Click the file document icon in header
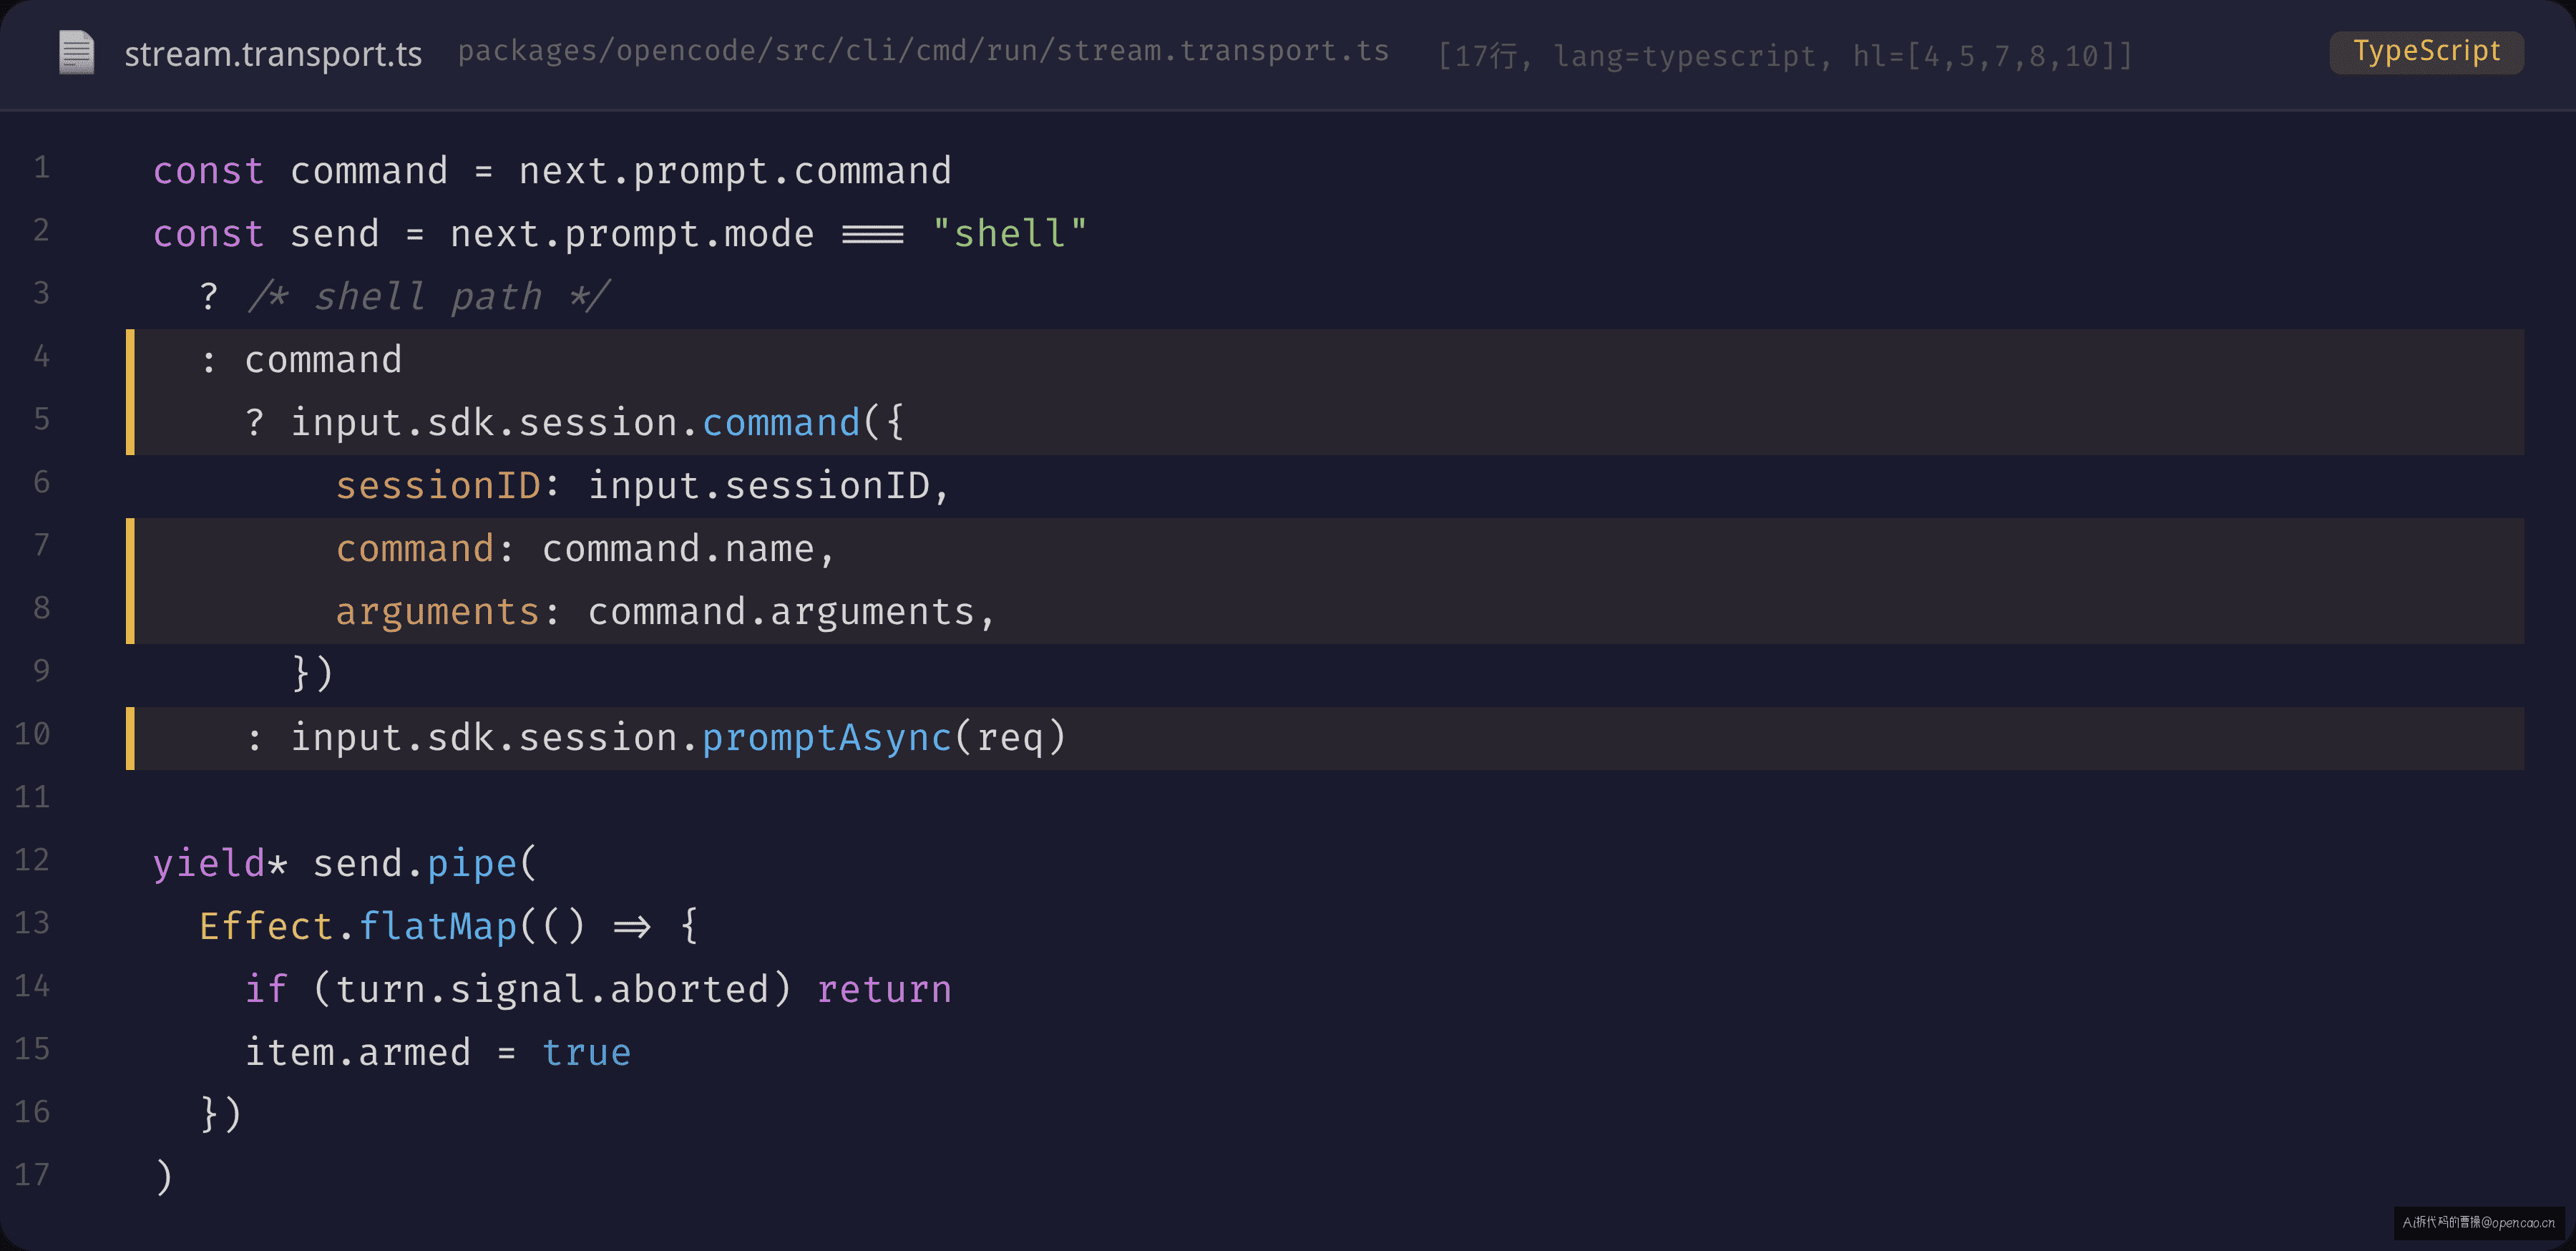 pyautogui.click(x=76, y=52)
